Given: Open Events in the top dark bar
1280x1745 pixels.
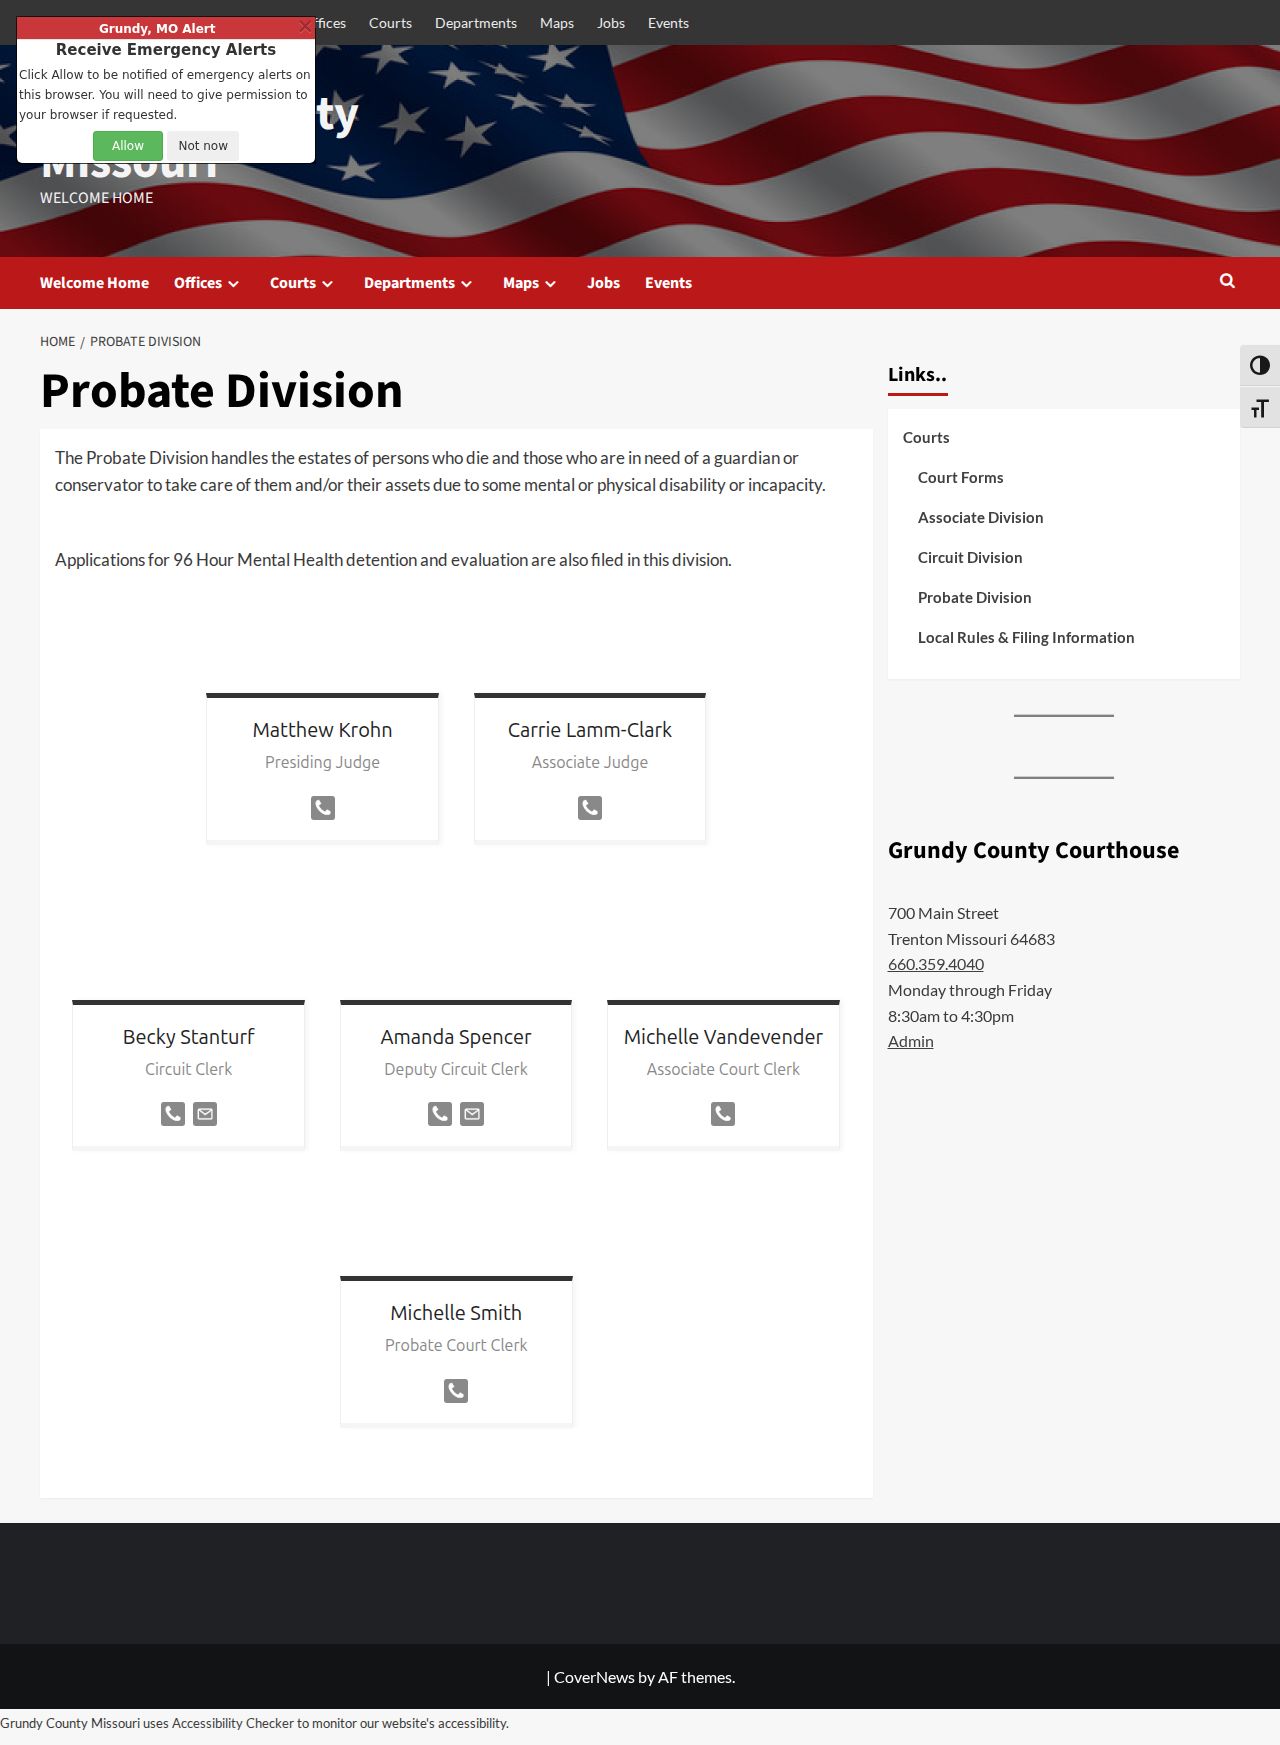Looking at the screenshot, I should click(x=668, y=23).
